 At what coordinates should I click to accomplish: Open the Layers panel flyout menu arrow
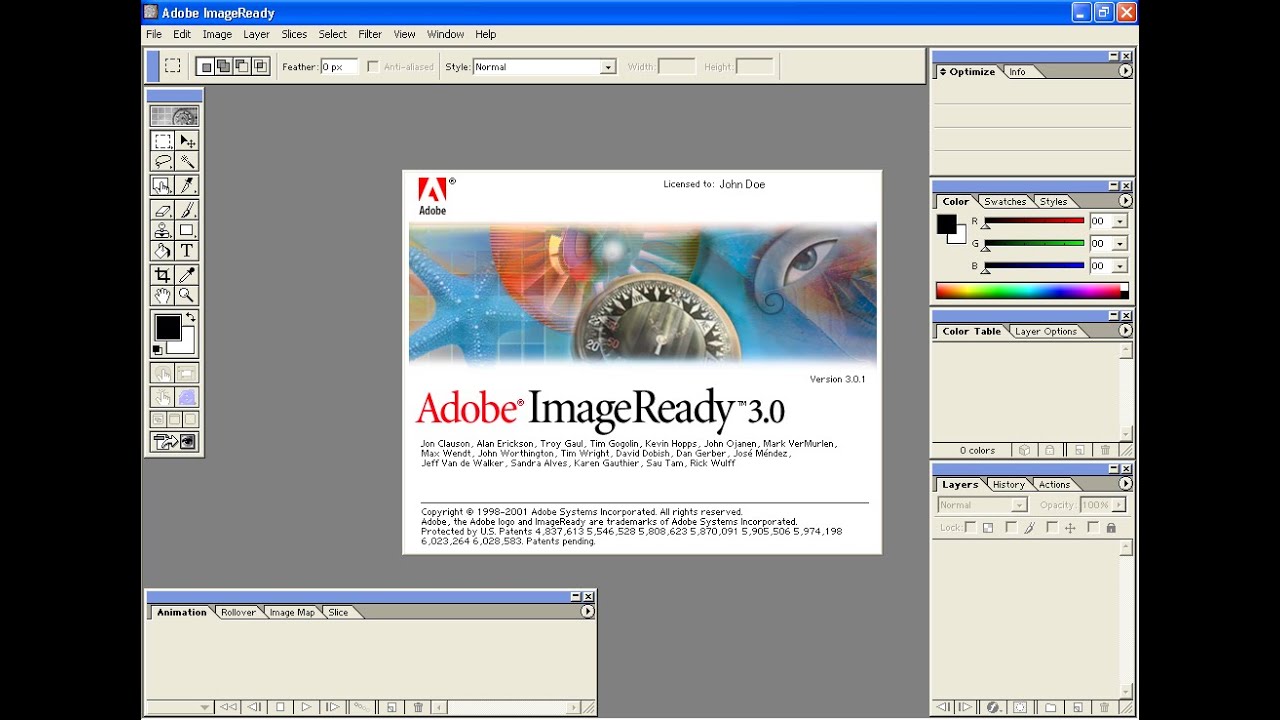click(x=1125, y=484)
